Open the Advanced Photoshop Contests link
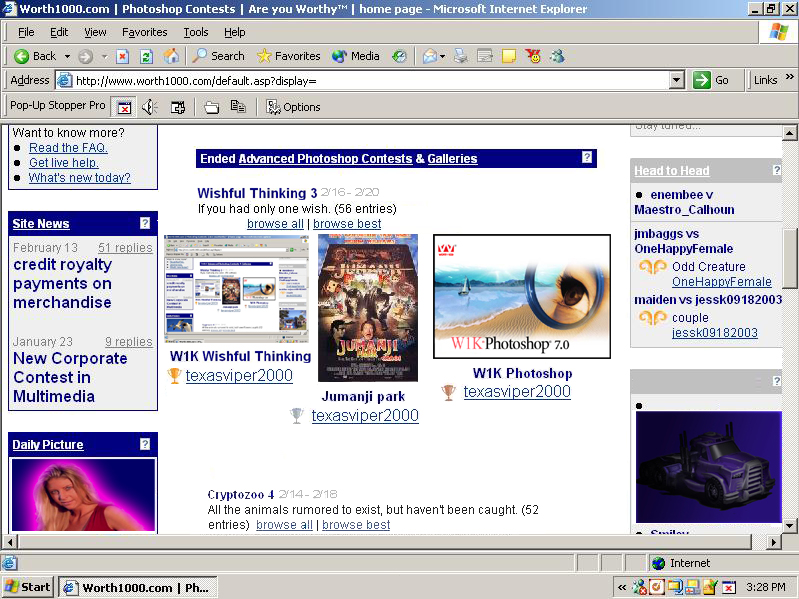This screenshot has height=599, width=799. pos(325,158)
